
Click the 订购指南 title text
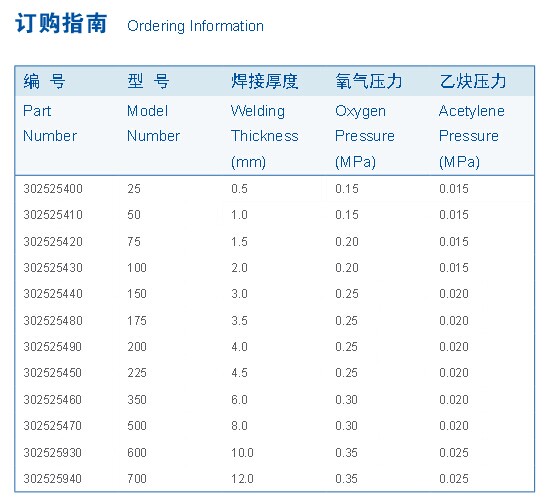coord(61,24)
